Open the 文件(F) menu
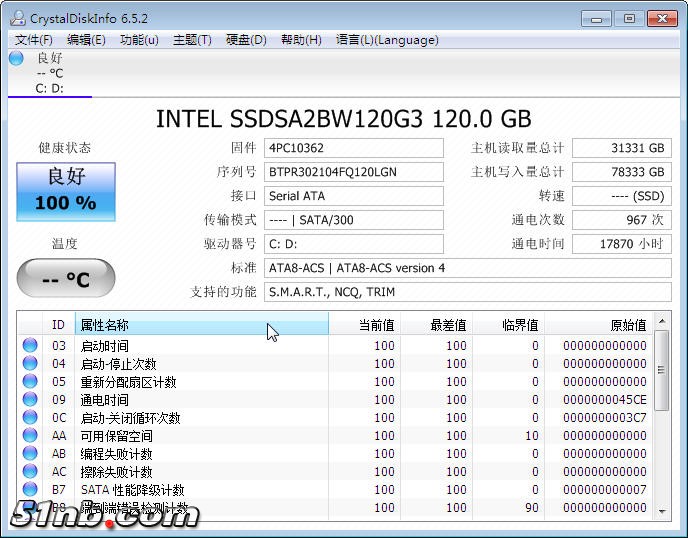 33,40
